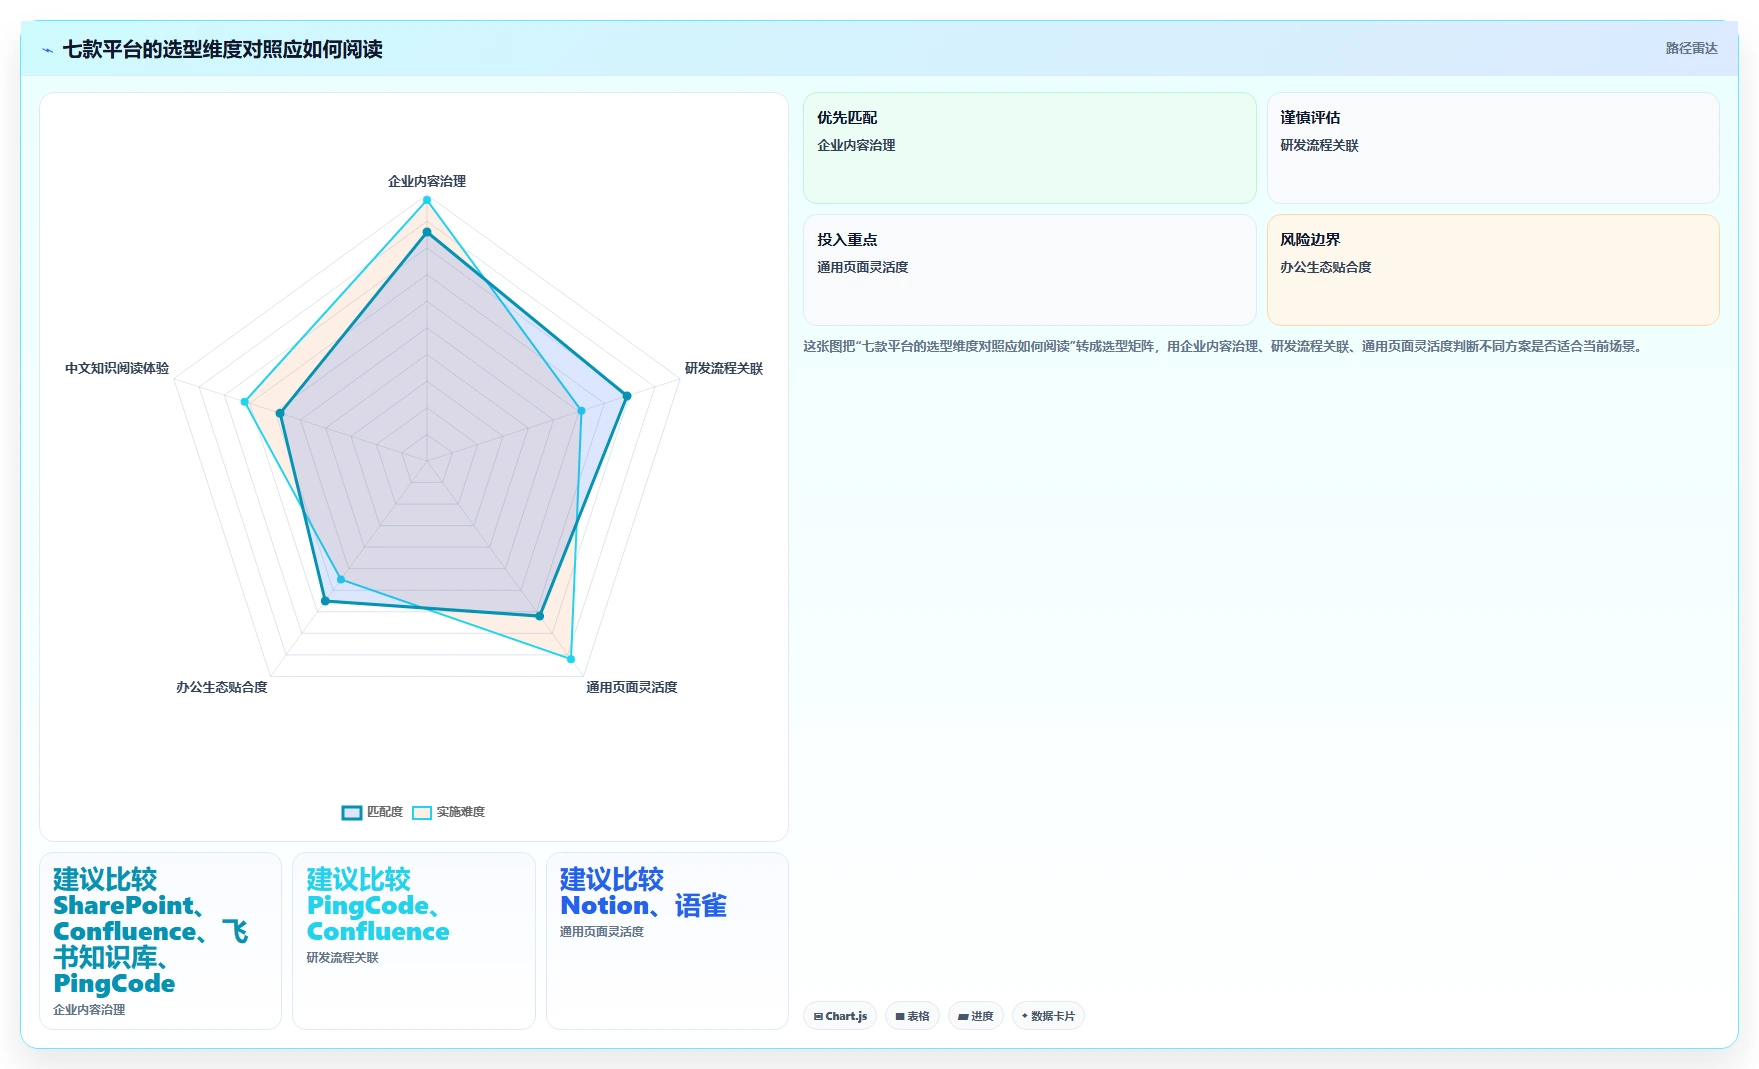Select the 实施难度 data point on 中文知识阅读体验 axis
Image resolution: width=1759 pixels, height=1069 pixels.
tap(245, 401)
